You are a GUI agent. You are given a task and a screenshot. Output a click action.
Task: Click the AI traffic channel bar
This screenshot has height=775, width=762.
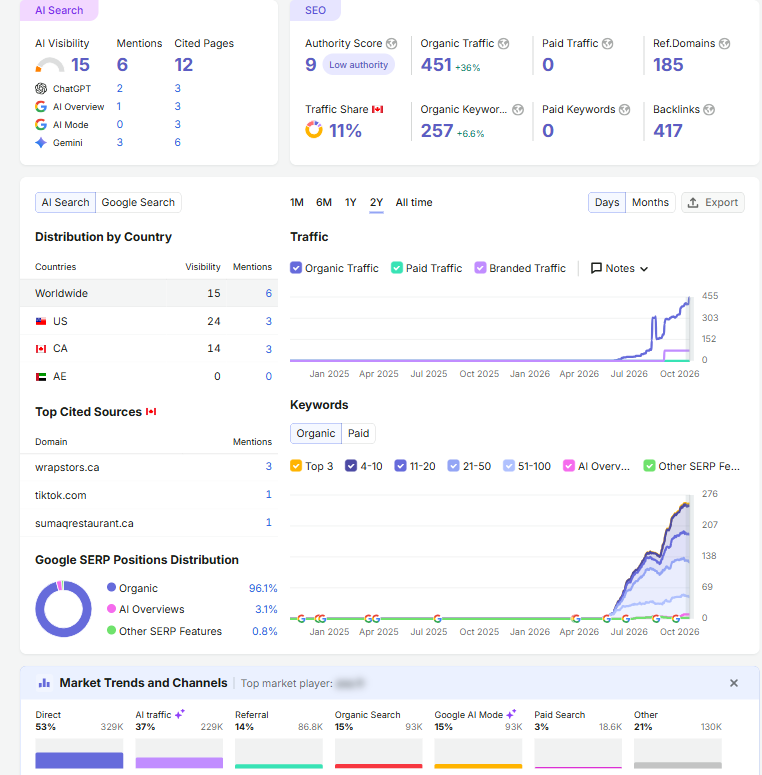point(179,763)
